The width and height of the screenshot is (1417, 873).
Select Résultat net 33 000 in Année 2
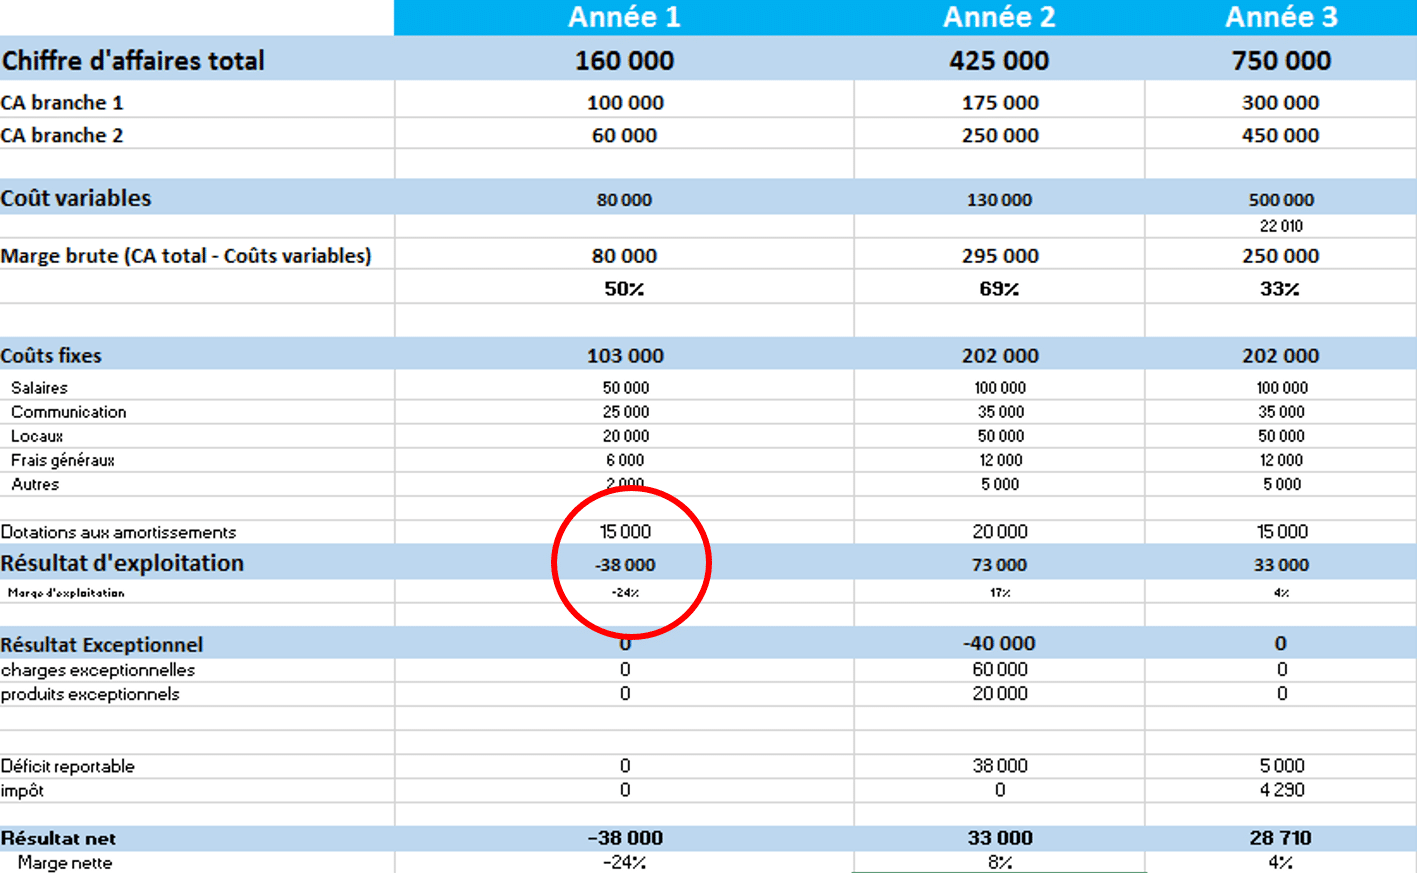coord(1000,838)
